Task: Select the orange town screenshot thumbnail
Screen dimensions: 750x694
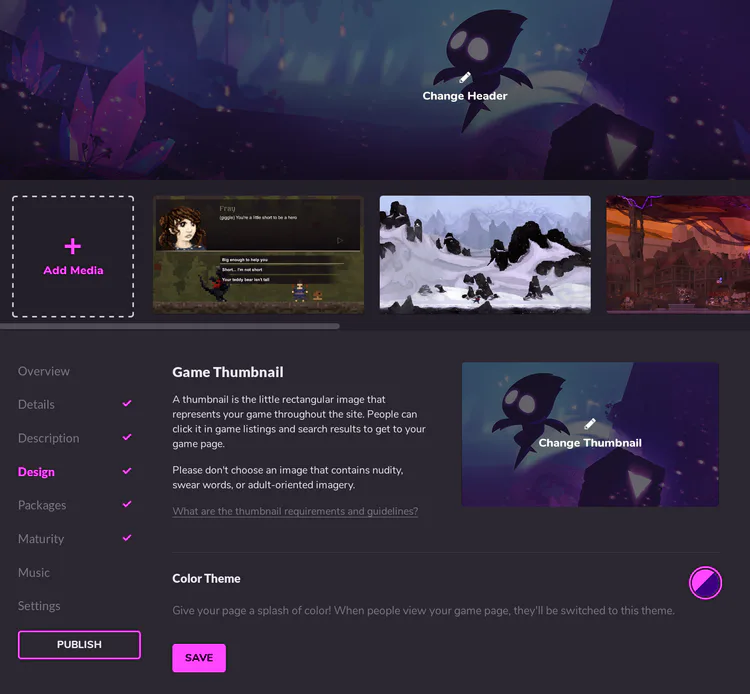Action: (678, 254)
